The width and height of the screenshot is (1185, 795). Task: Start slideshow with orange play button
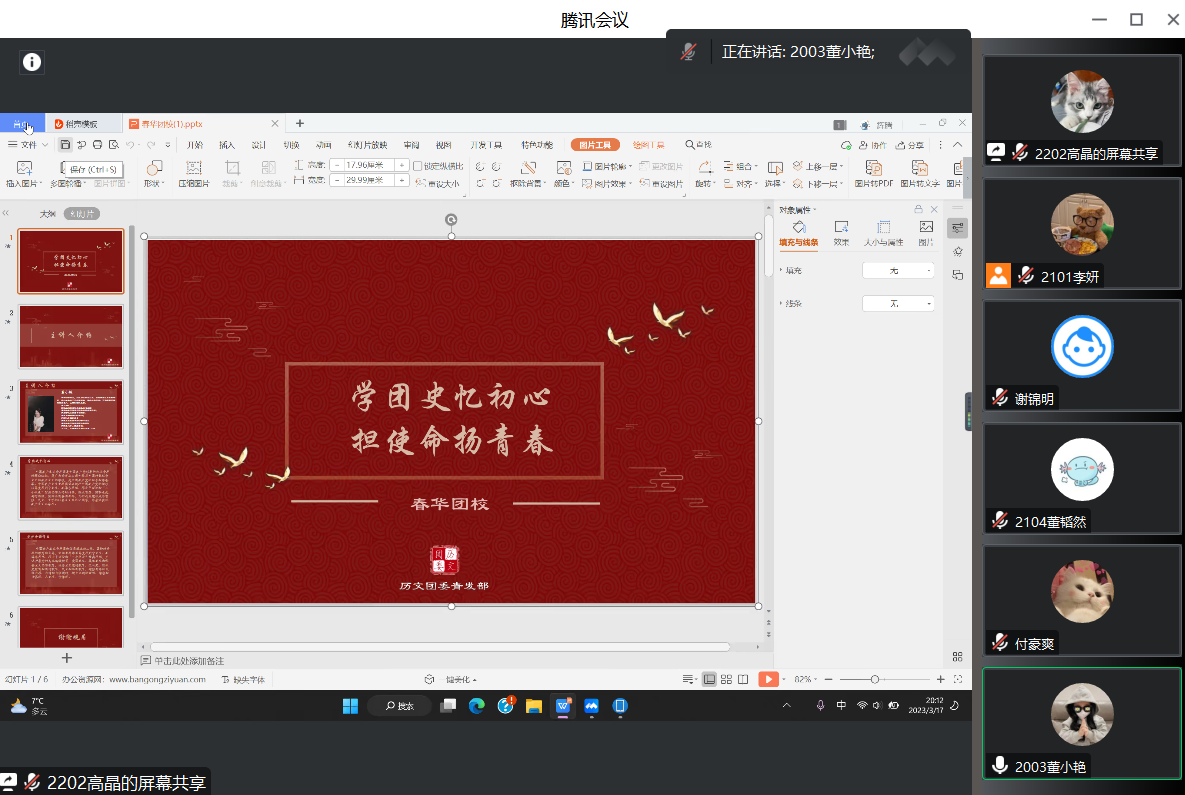pos(767,679)
